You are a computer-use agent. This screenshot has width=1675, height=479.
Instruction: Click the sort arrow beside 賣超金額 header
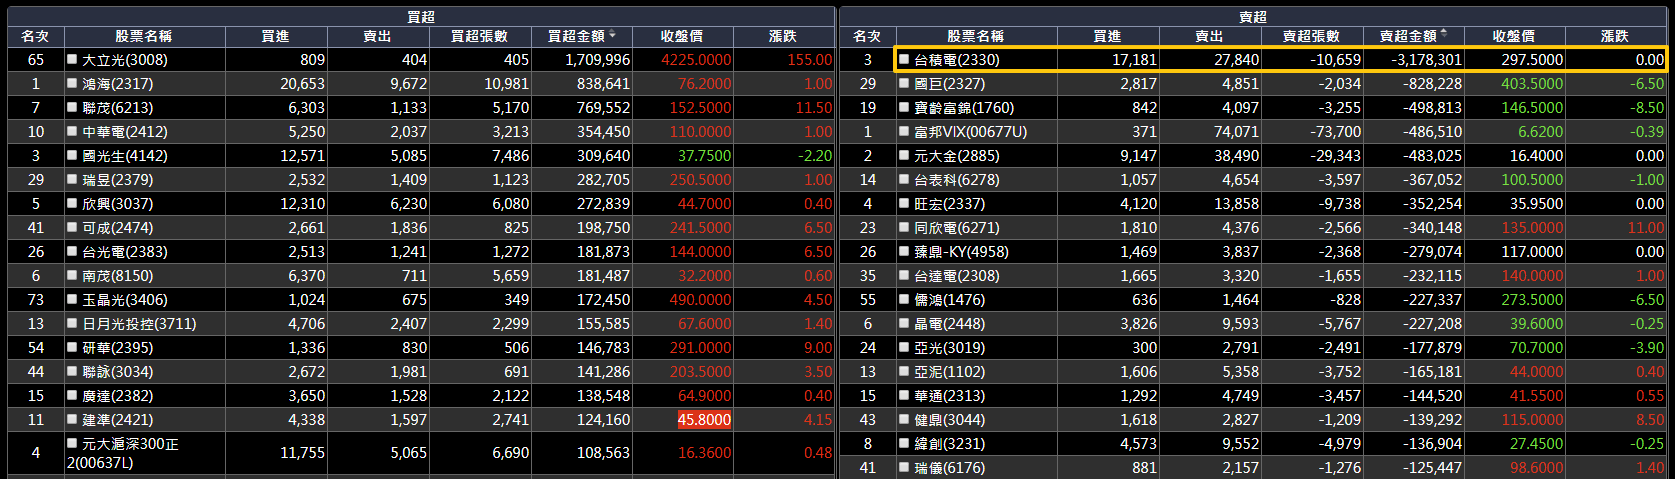[1444, 35]
